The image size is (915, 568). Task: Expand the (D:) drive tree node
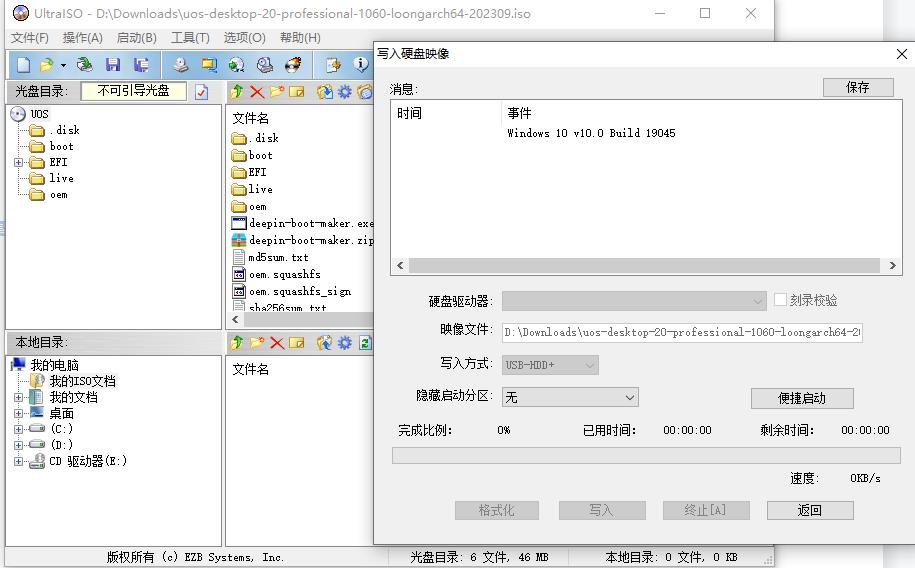(19, 445)
